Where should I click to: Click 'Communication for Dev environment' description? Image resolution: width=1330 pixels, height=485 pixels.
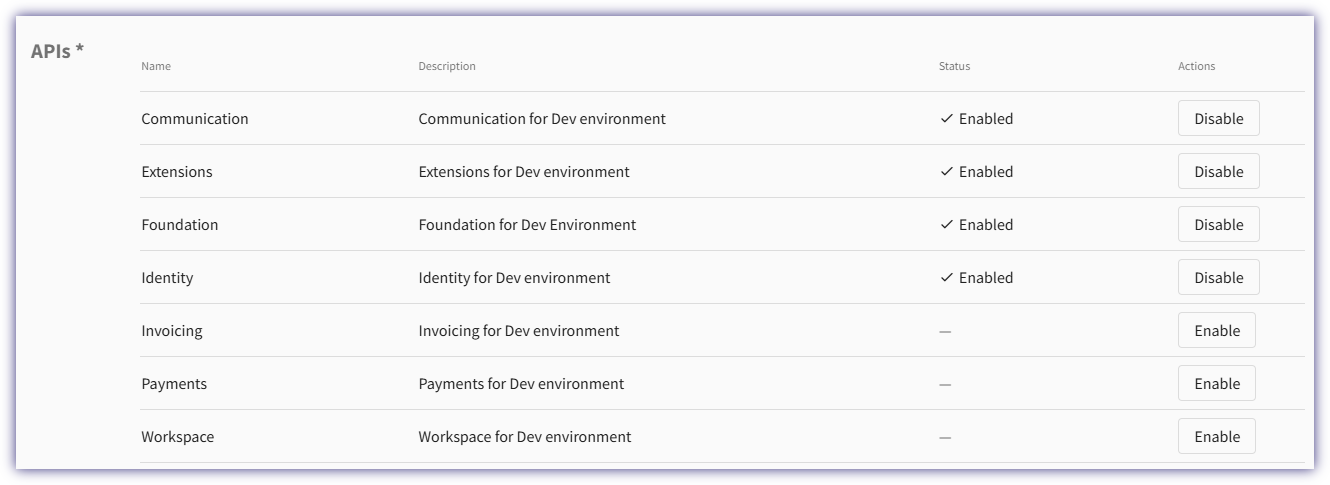click(542, 118)
